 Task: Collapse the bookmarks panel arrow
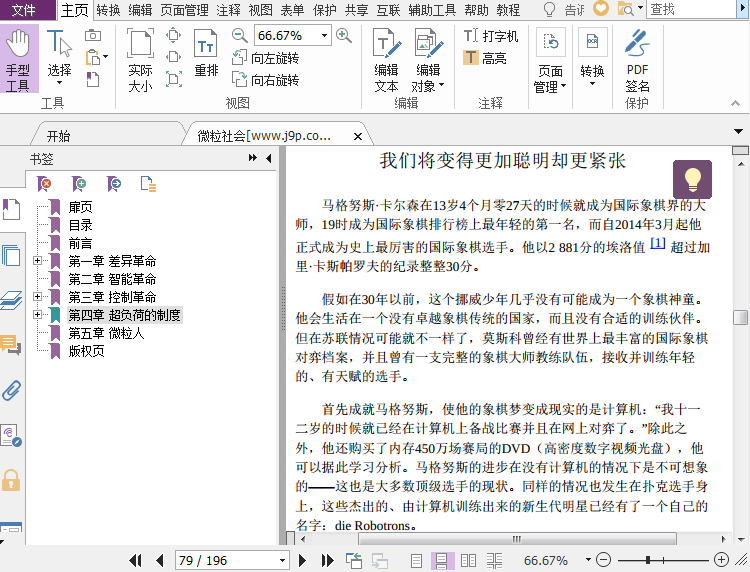269,158
